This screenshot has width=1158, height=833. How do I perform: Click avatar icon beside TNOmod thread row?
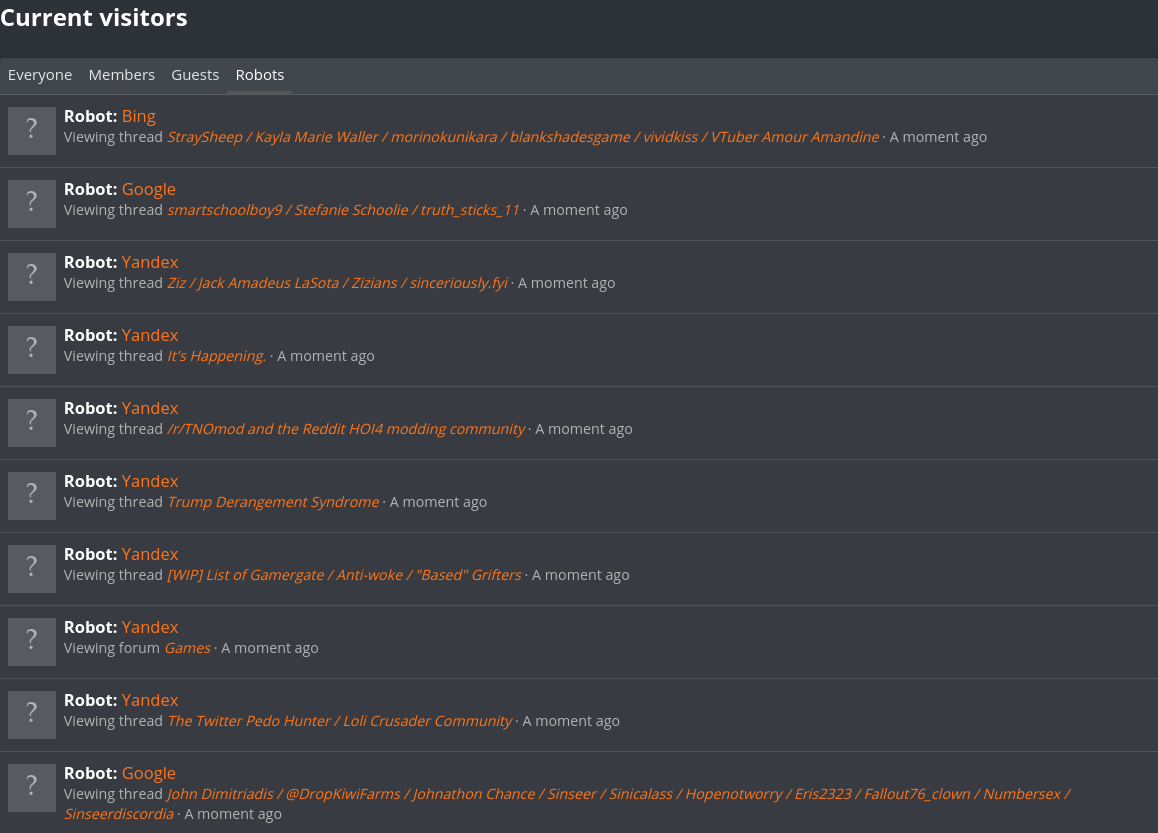(x=32, y=423)
